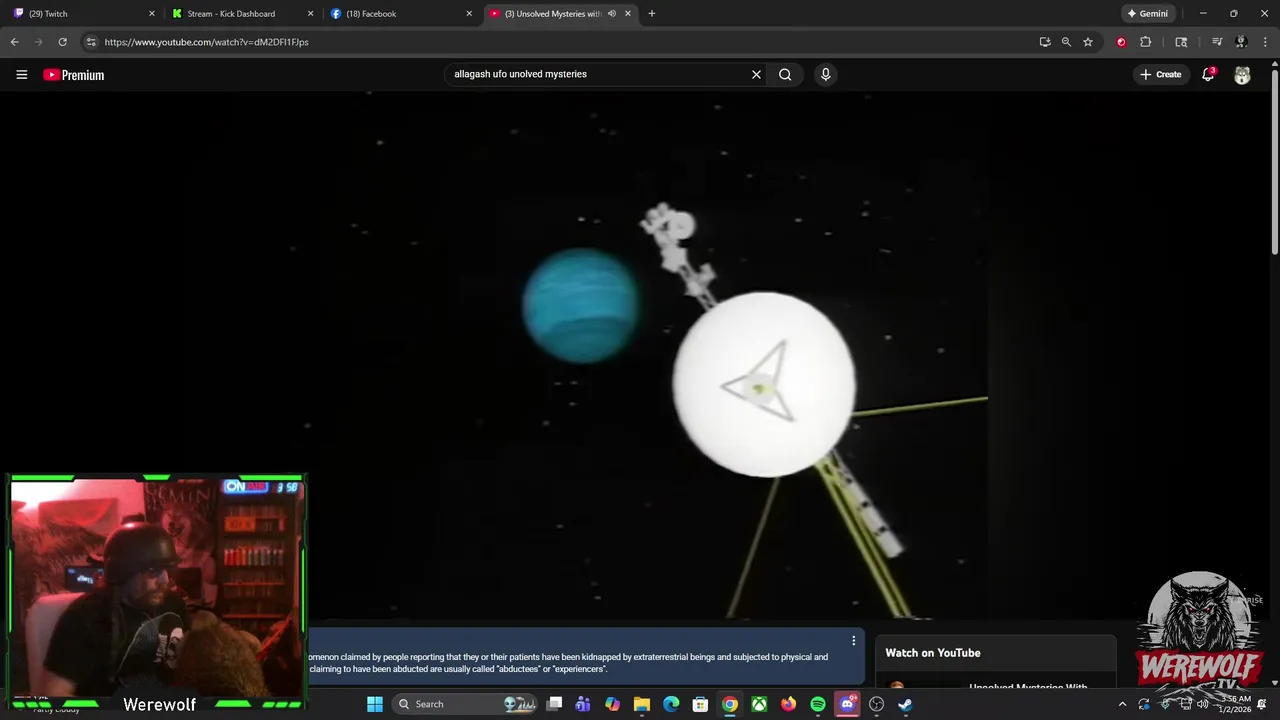
Task: Open Microsoft Store on the taskbar
Action: point(701,704)
